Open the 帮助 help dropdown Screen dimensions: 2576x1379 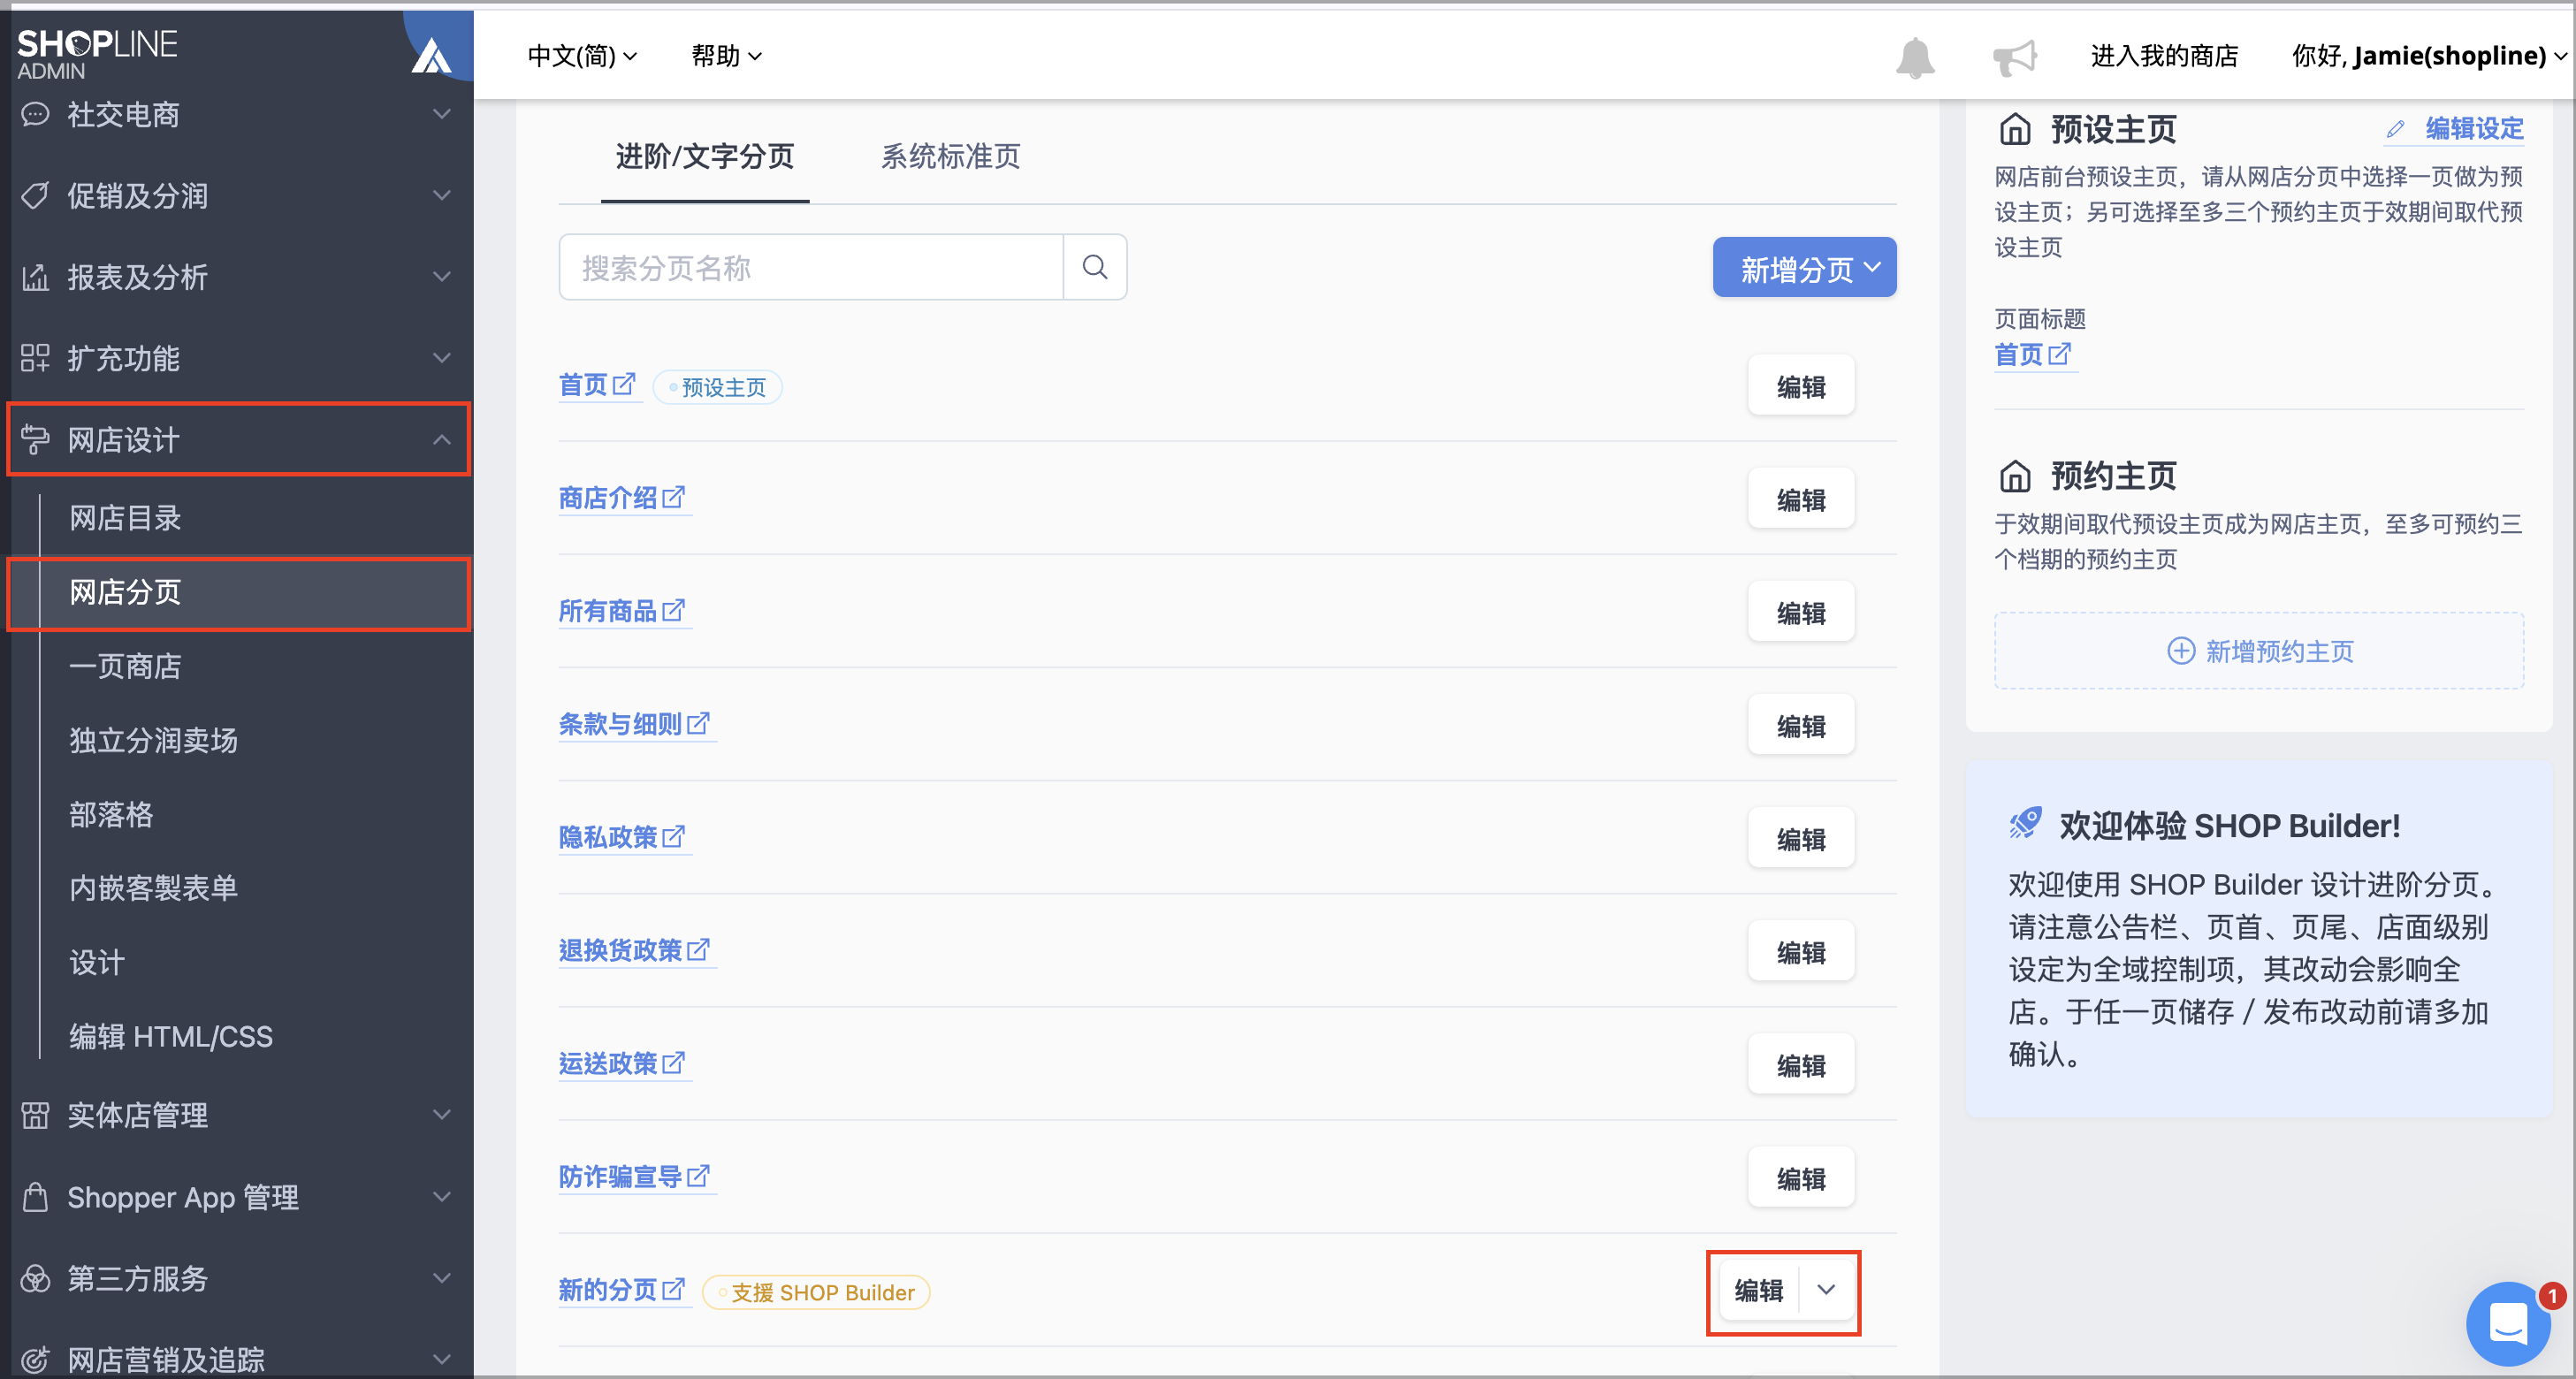(727, 56)
